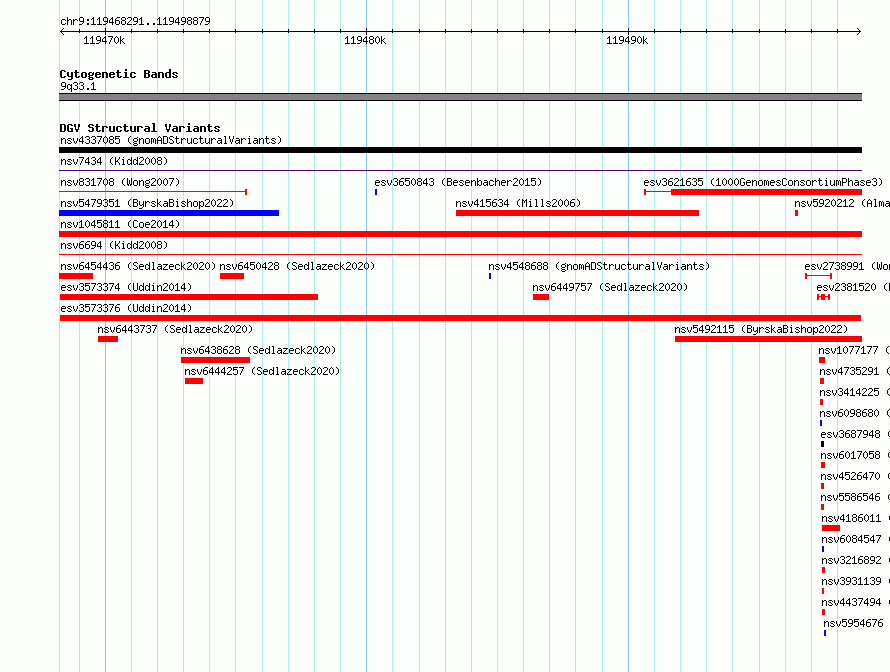Viewport: 890px width, 672px height.
Task: Click the nsv4337085 gnomADStructuralVariants label
Action: [x=171, y=140]
